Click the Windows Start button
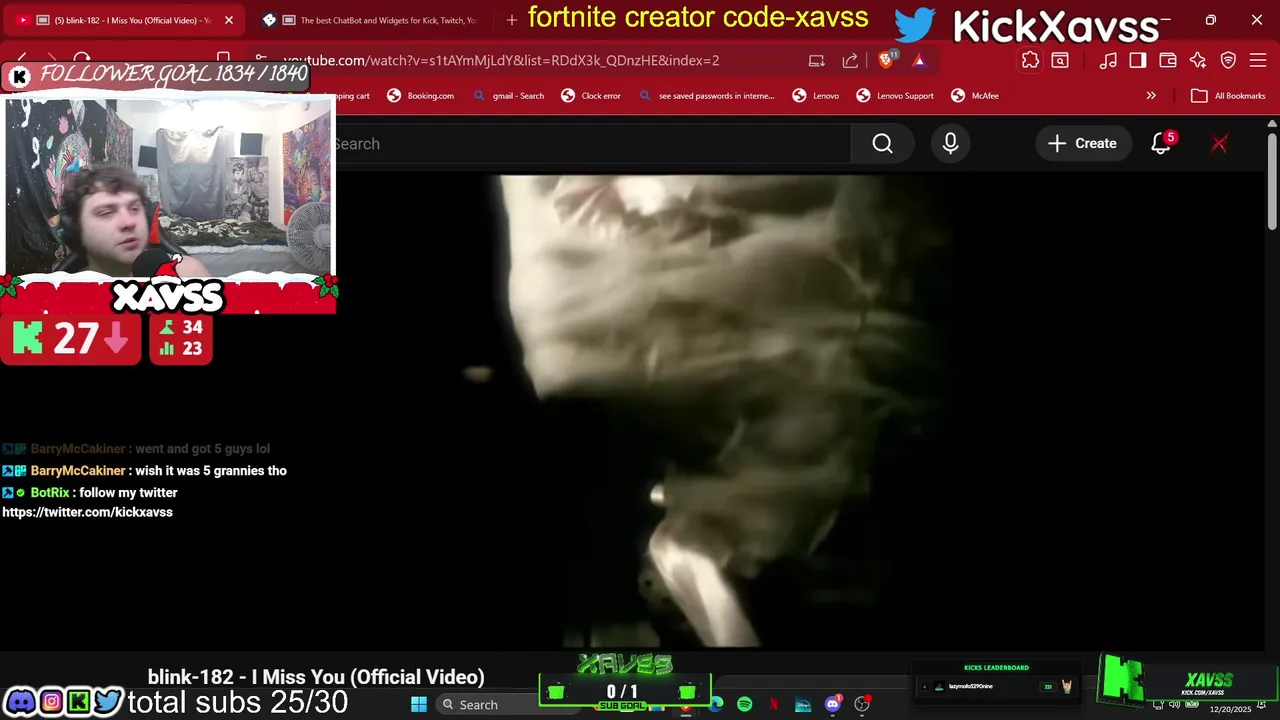 point(419,705)
